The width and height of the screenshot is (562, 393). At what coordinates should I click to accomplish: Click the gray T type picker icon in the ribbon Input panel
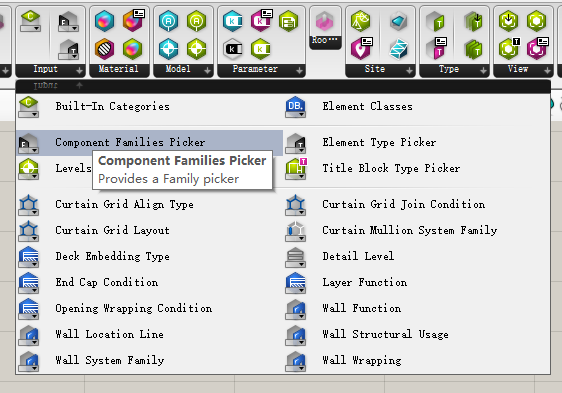[x=68, y=49]
